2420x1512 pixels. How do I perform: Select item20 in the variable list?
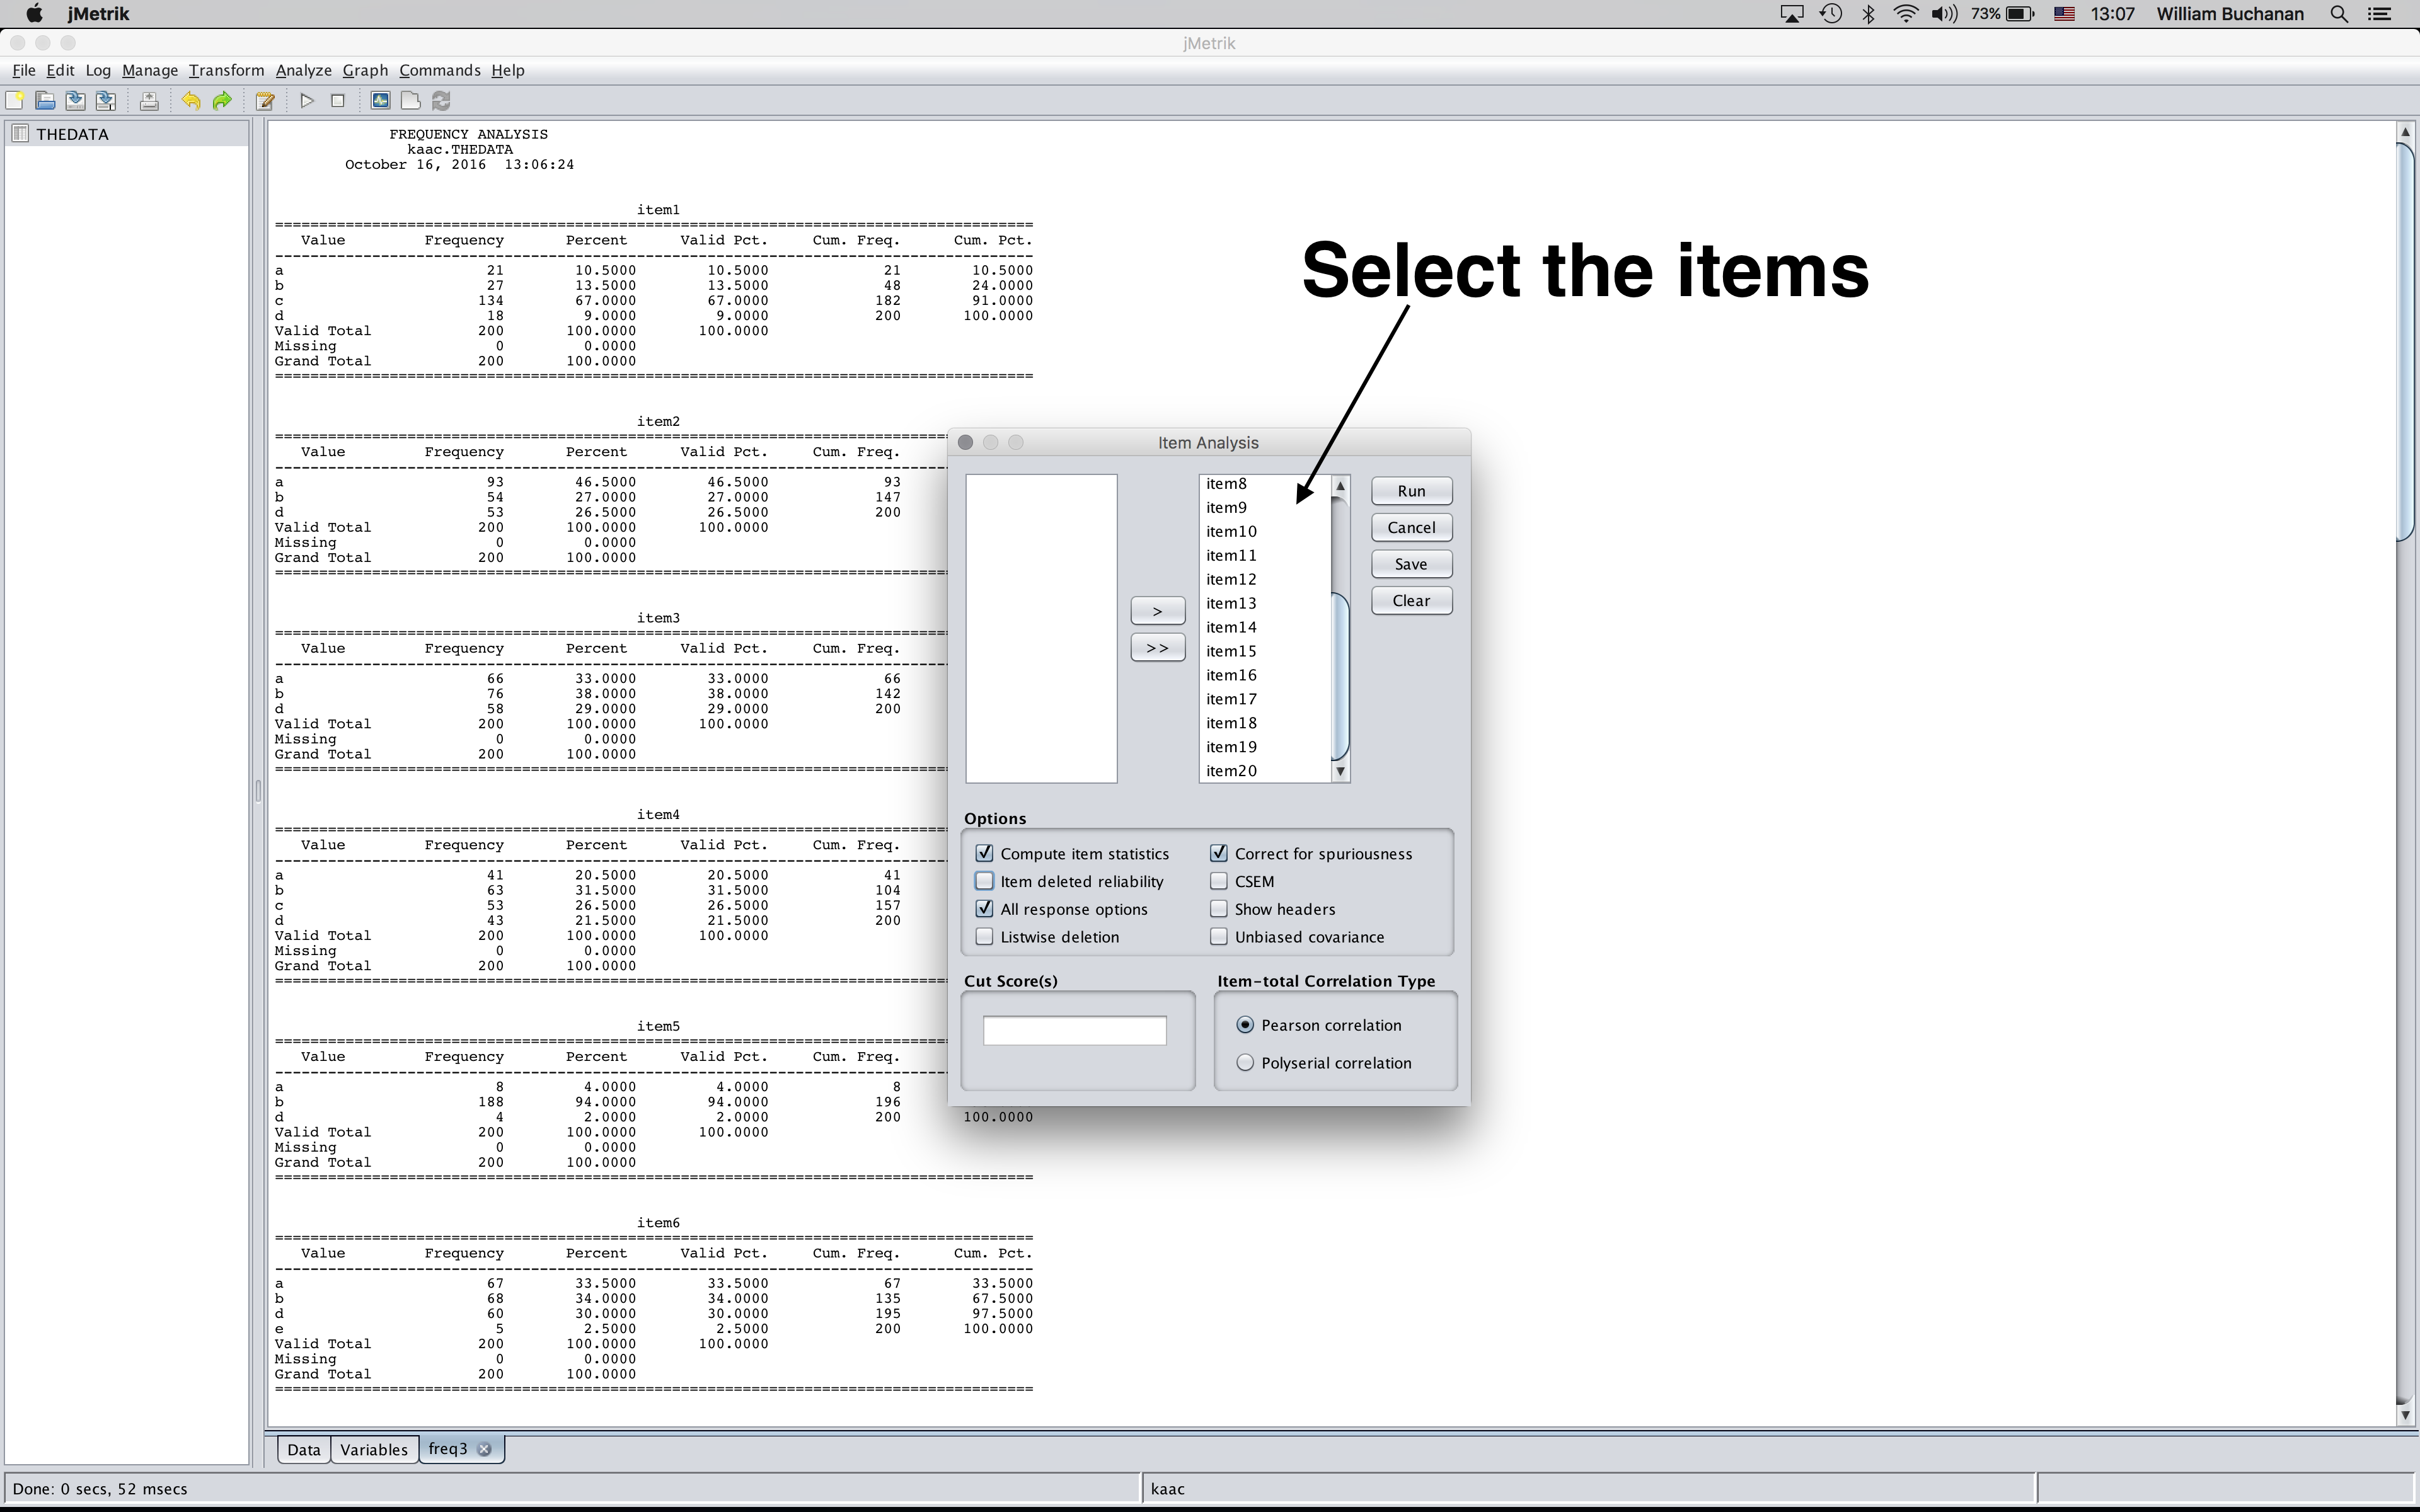1265,771
